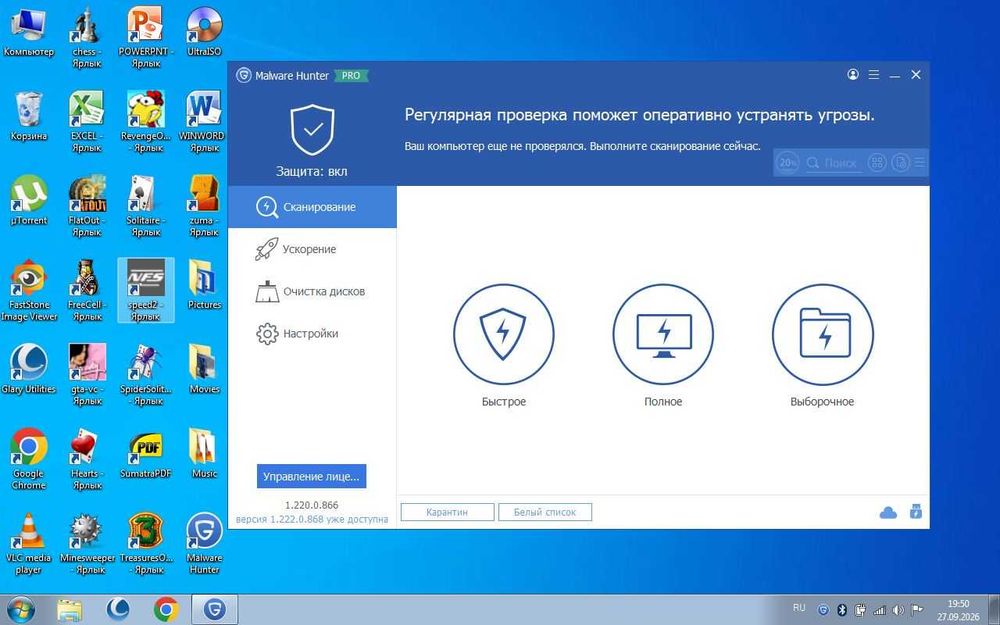Screen dimensions: 1000x625
Task: Minimize the Malware Hunter window
Action: tap(895, 75)
